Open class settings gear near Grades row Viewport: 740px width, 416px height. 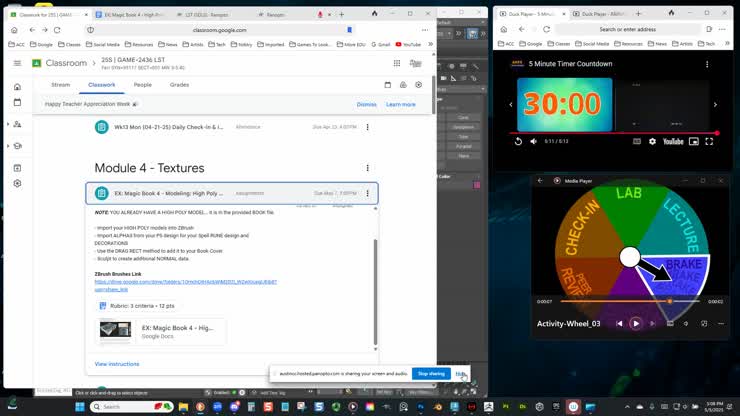click(x=418, y=85)
